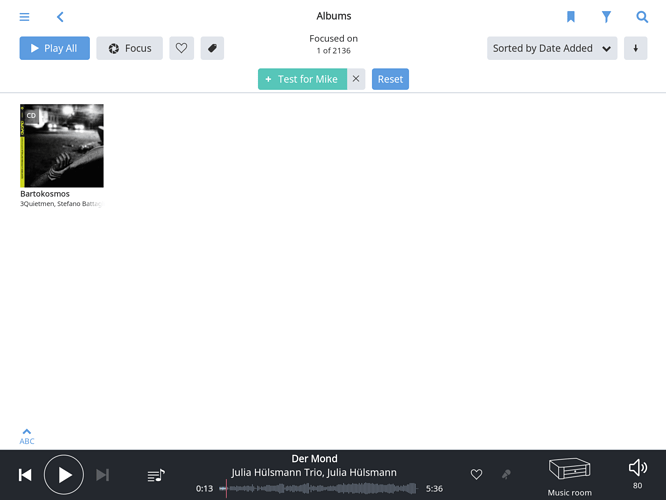The width and height of the screenshot is (666, 500).
Task: Open the Bartokosmos album cover
Action: point(62,146)
